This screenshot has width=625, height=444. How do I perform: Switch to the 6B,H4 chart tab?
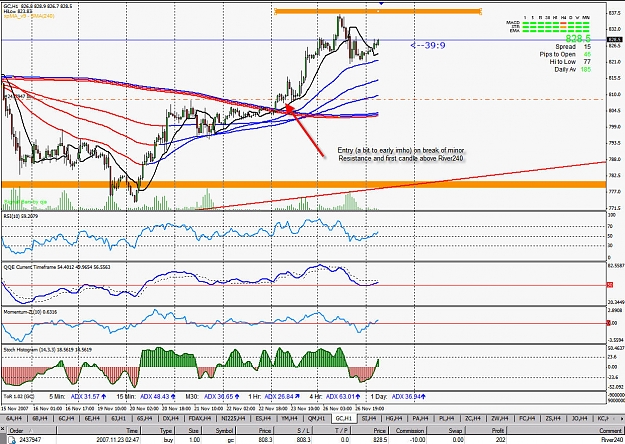pyautogui.click(x=40, y=418)
